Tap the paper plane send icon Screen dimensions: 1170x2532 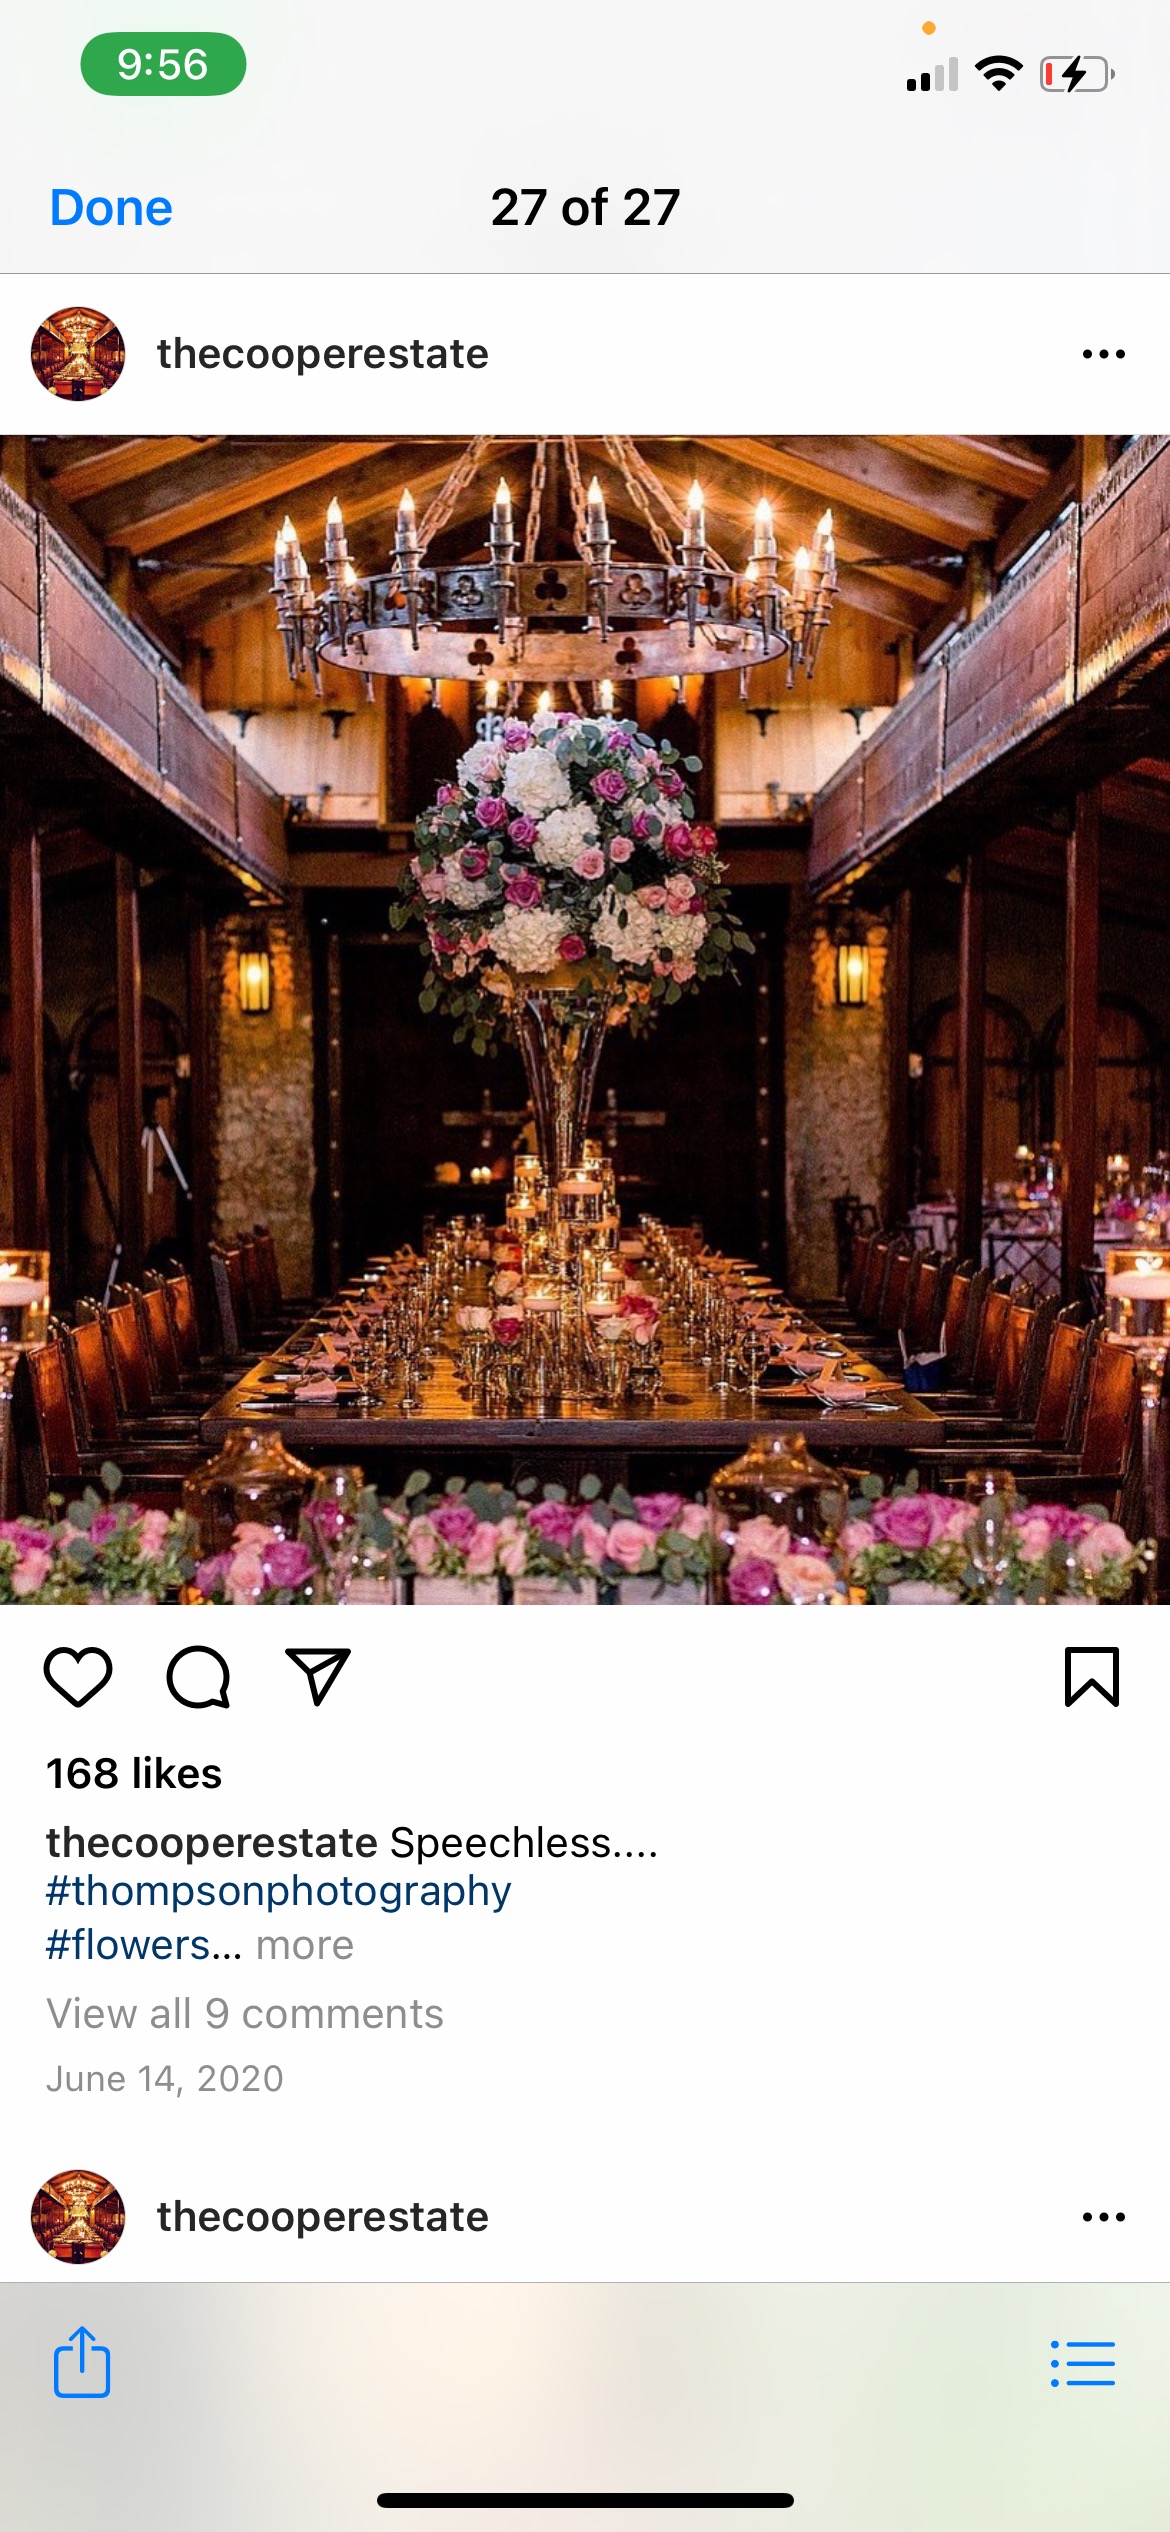pyautogui.click(x=318, y=1677)
